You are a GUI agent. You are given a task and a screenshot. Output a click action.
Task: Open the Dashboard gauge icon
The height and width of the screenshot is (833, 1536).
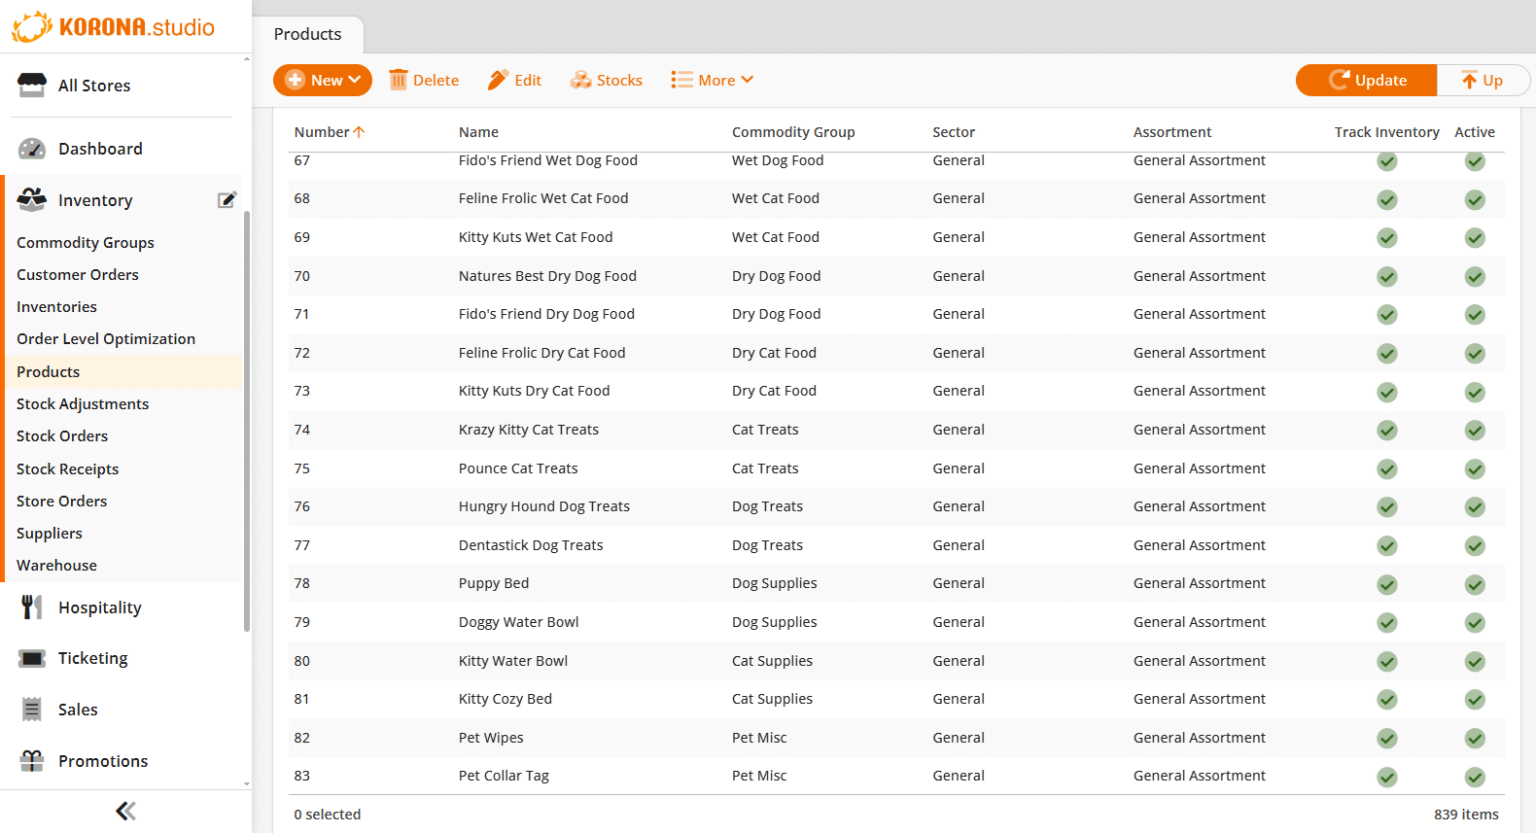point(32,149)
